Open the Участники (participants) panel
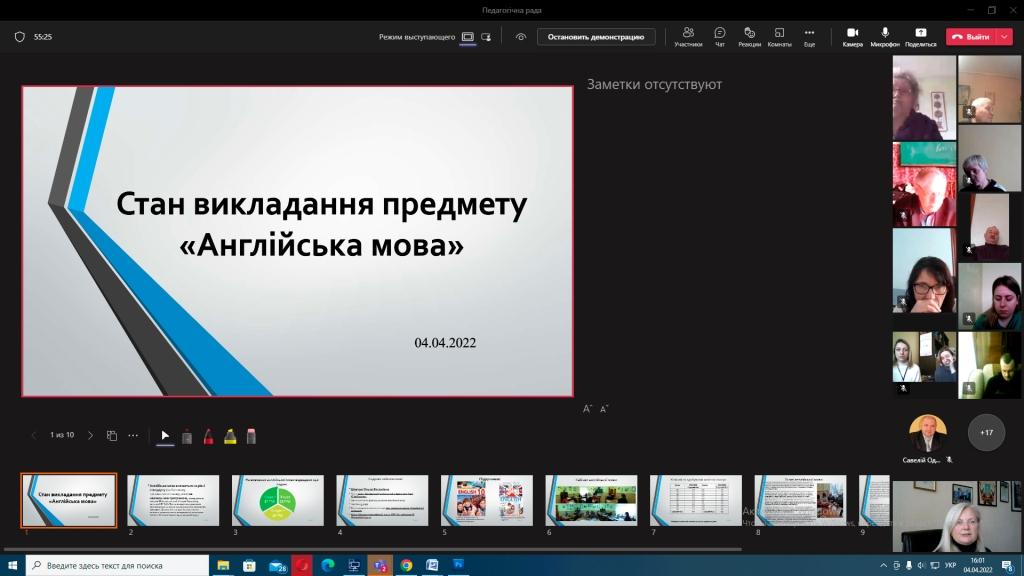This screenshot has height=576, width=1024. pos(688,36)
